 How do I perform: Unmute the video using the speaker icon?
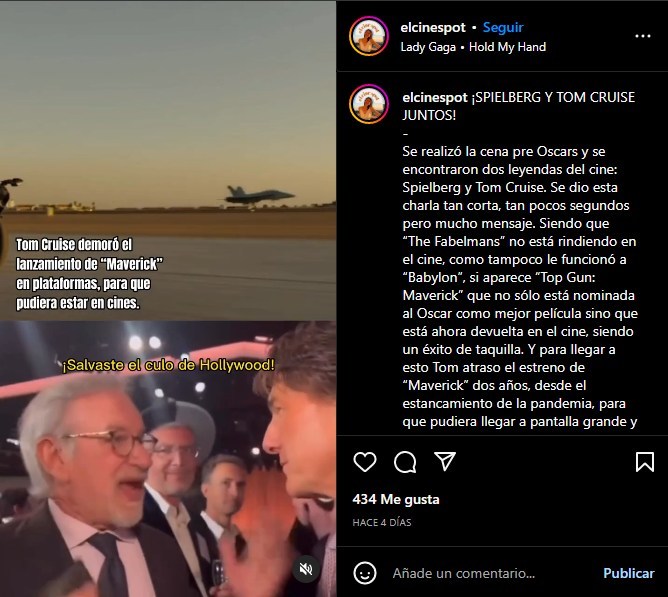(306, 569)
